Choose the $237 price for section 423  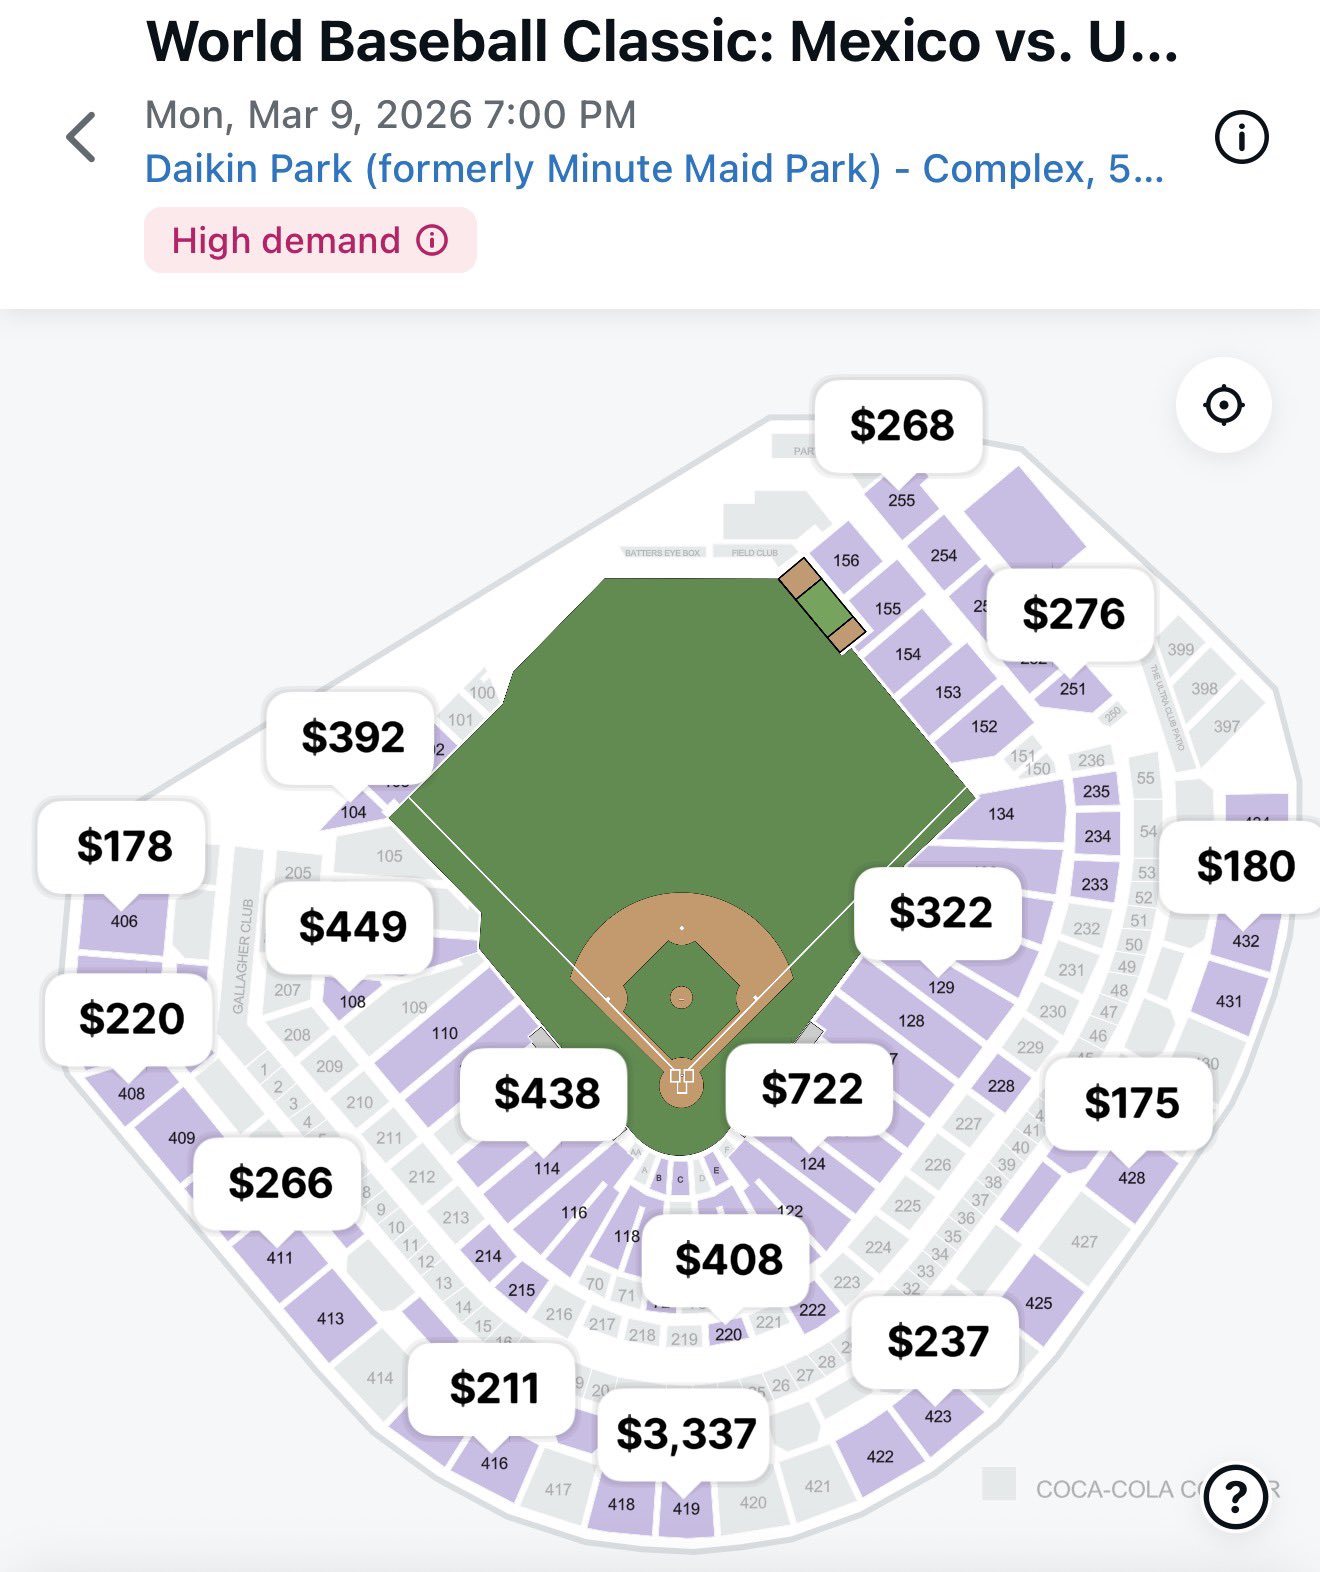tap(937, 1342)
